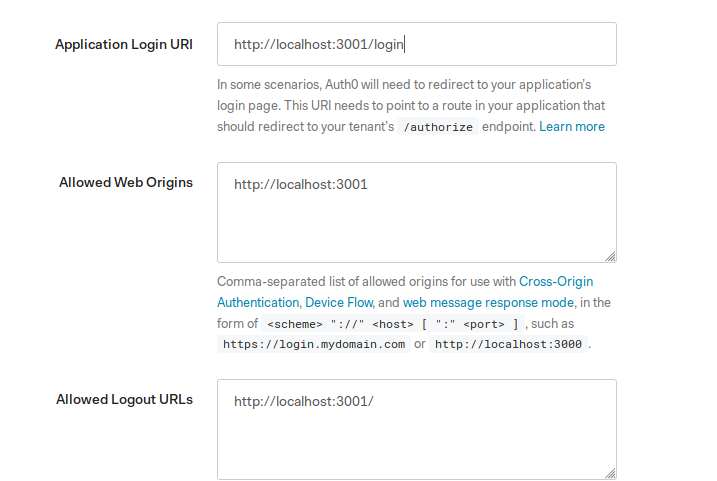This screenshot has height=481, width=717.
Task: Click the /authorize code snippet
Action: [x=438, y=127]
